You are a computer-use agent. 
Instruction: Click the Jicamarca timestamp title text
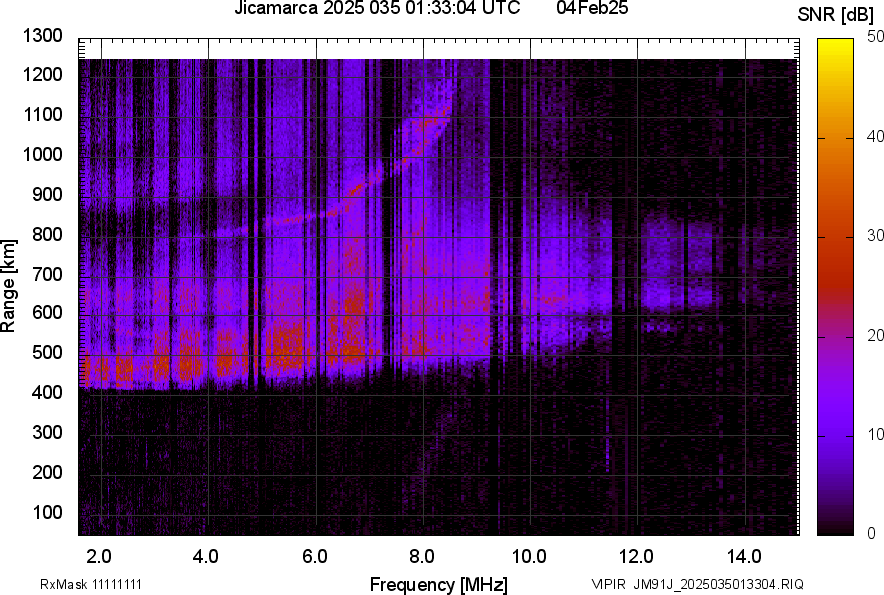(377, 10)
